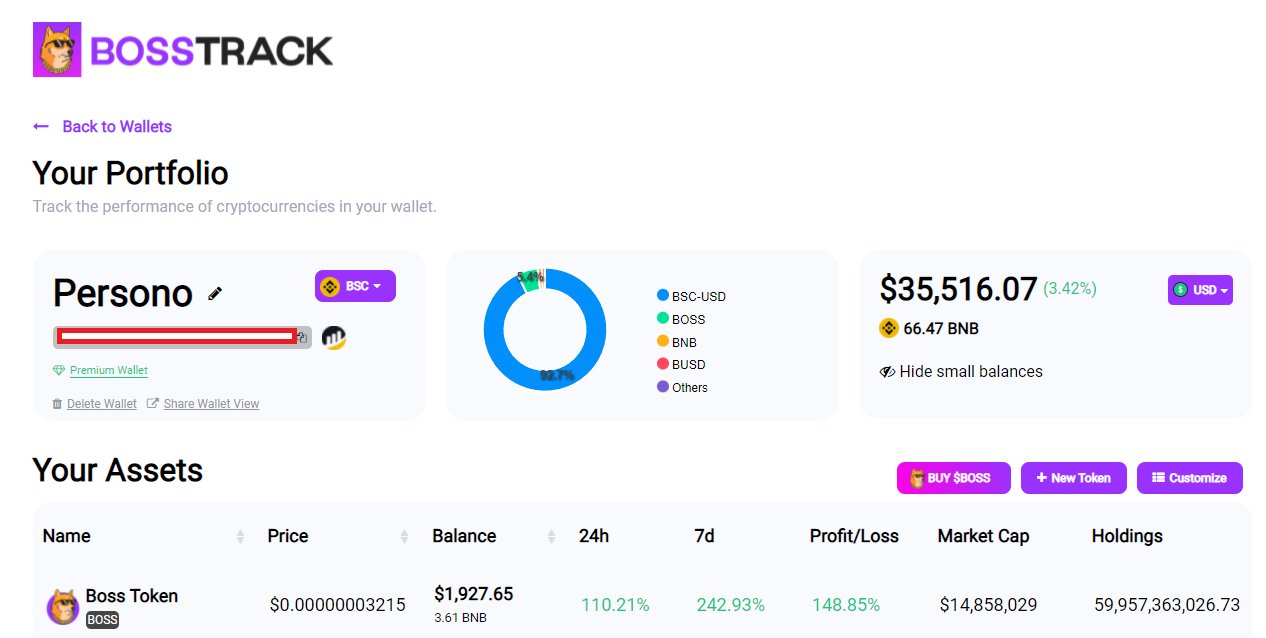Viewport: 1266px width, 638px height.
Task: Add a New Token button
Action: tap(1074, 478)
